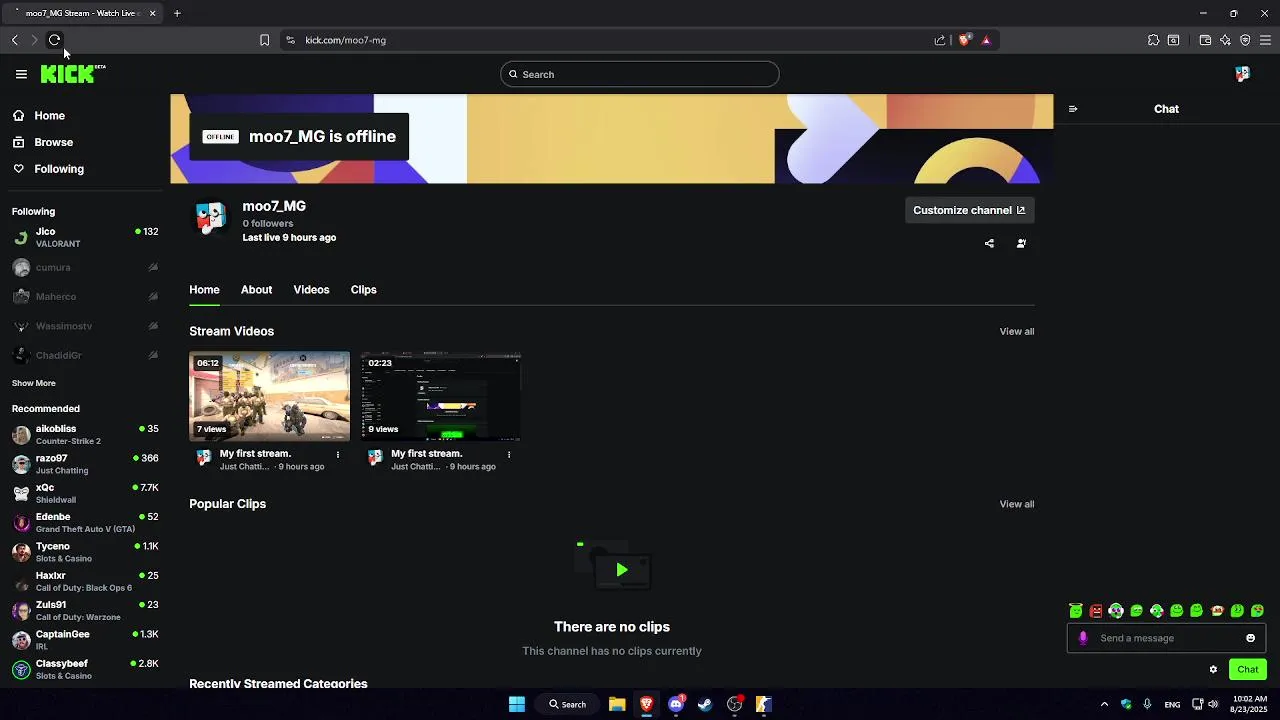The width and height of the screenshot is (1280, 720).
Task: Open CaptainGee IRL channel
Action: (x=85, y=640)
